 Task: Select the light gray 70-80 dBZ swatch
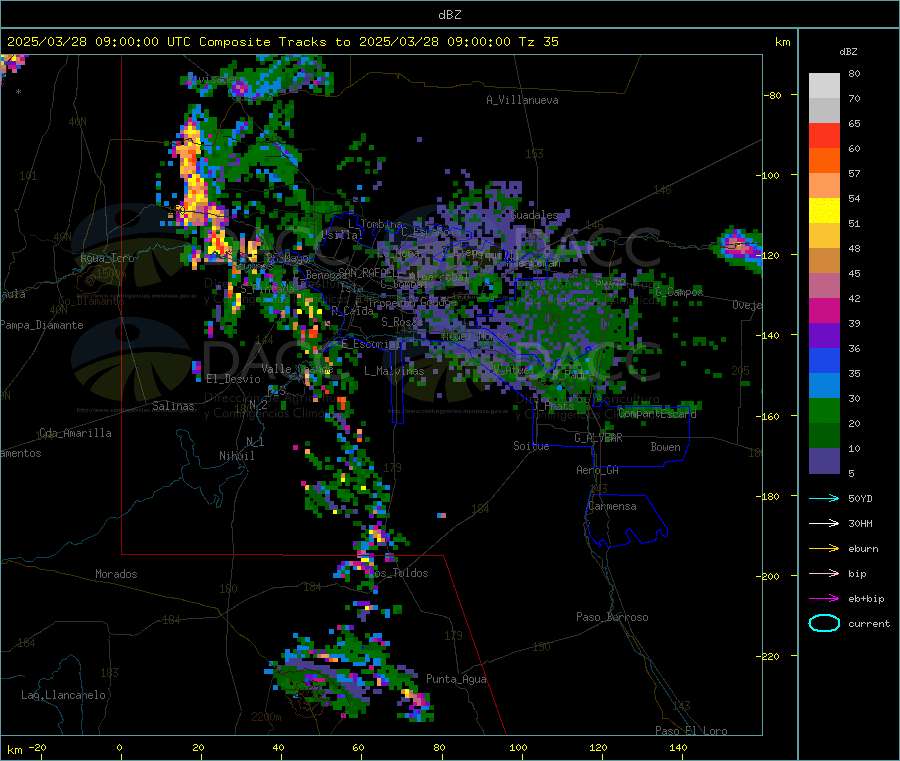(x=824, y=86)
